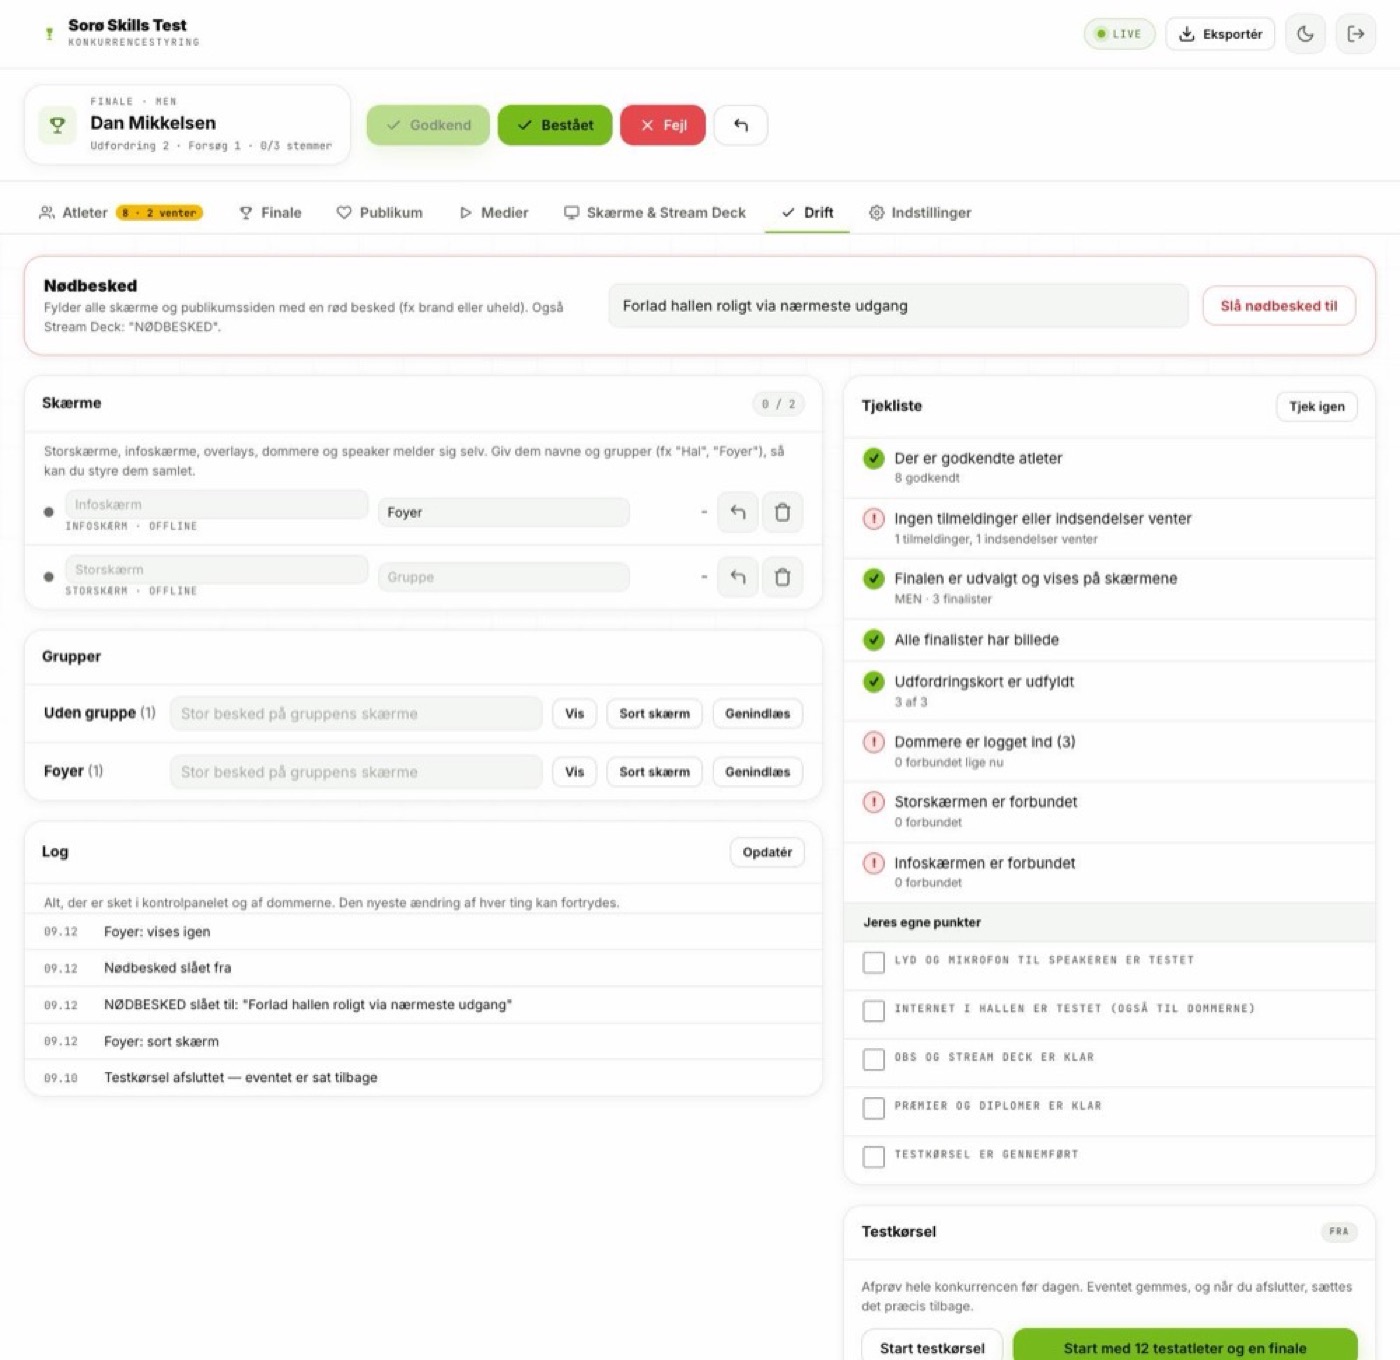Viewport: 1400px width, 1360px height.
Task: Click the warning icon for Infoskærmen er forbundet
Action: point(874,863)
